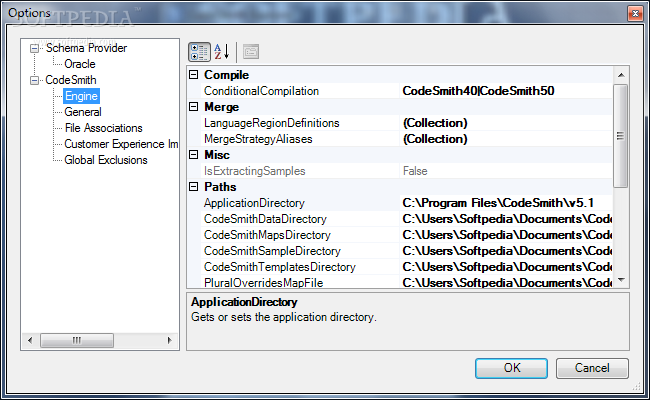Click the tree horizontal scrollbar thumb
The image size is (650, 400).
[x=77, y=340]
